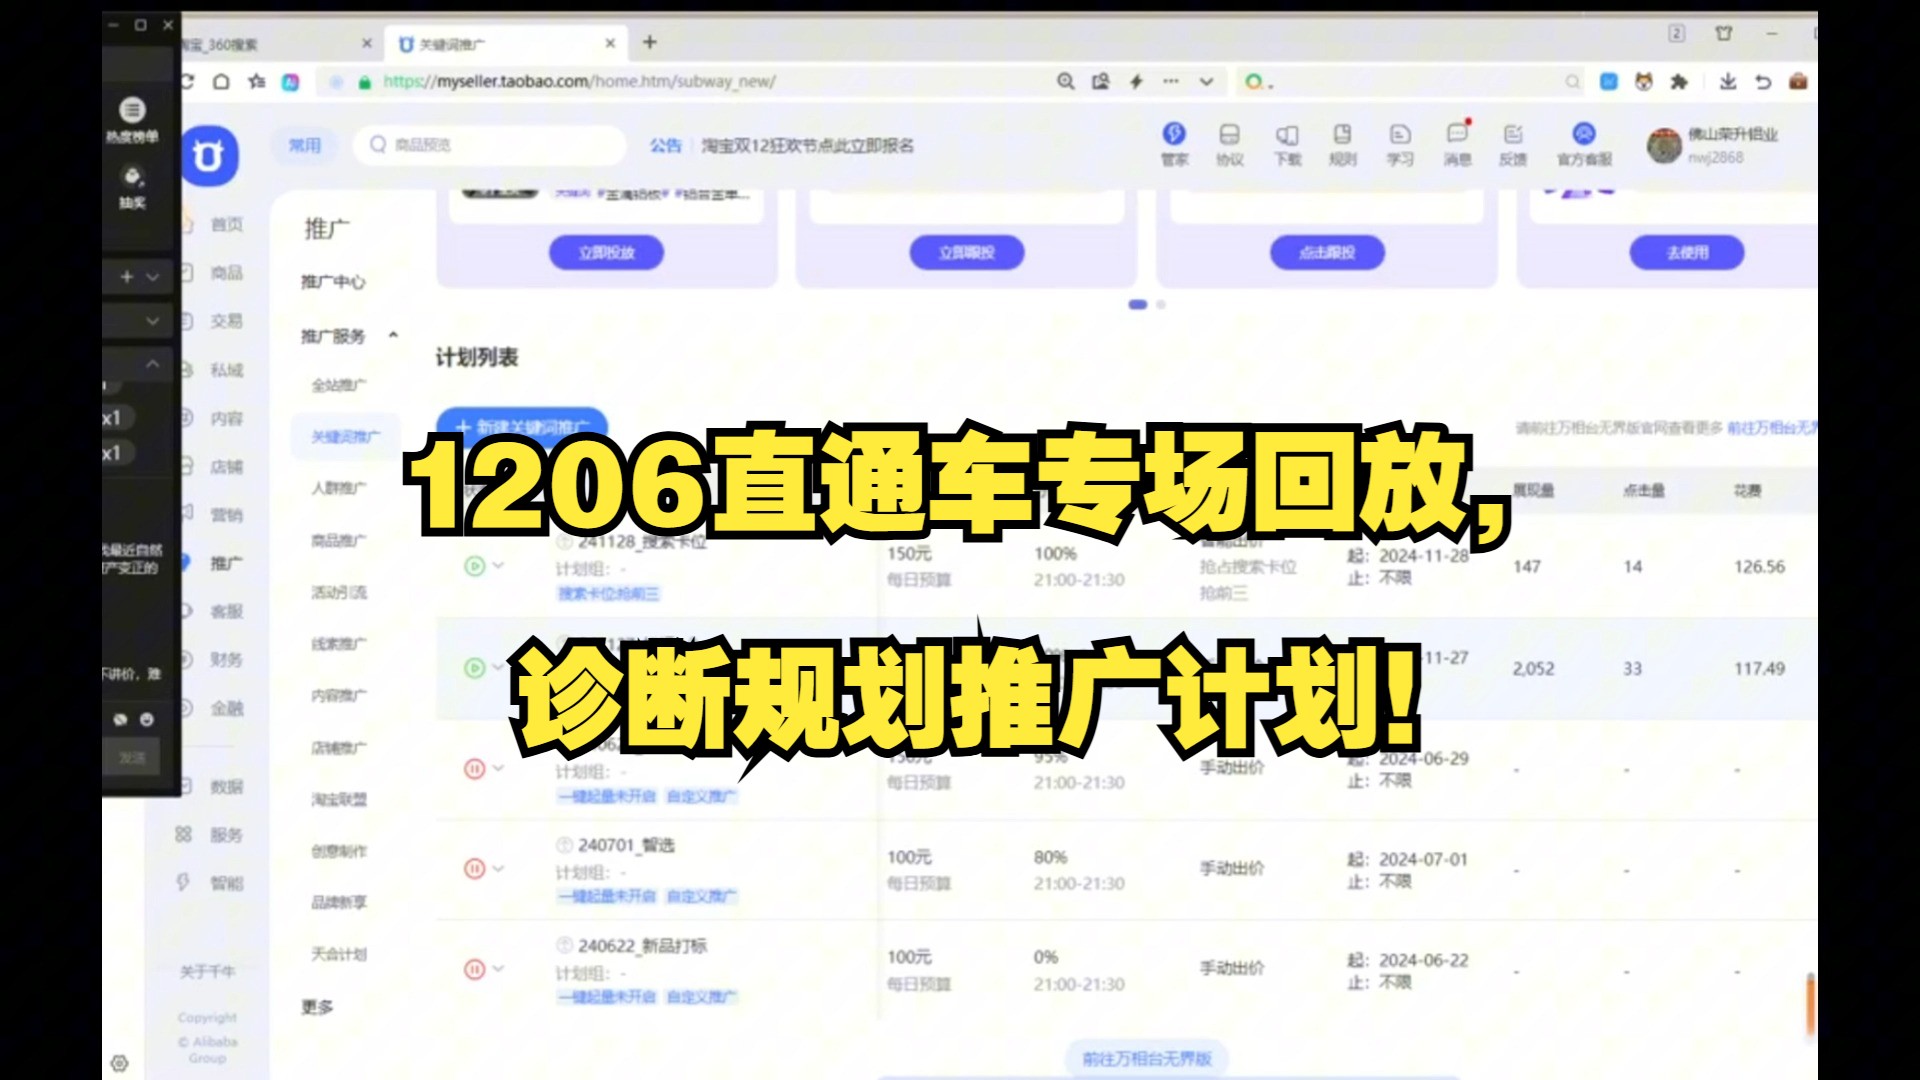The height and width of the screenshot is (1080, 1920).
Task: Click the 去使用 button
Action: 1687,253
